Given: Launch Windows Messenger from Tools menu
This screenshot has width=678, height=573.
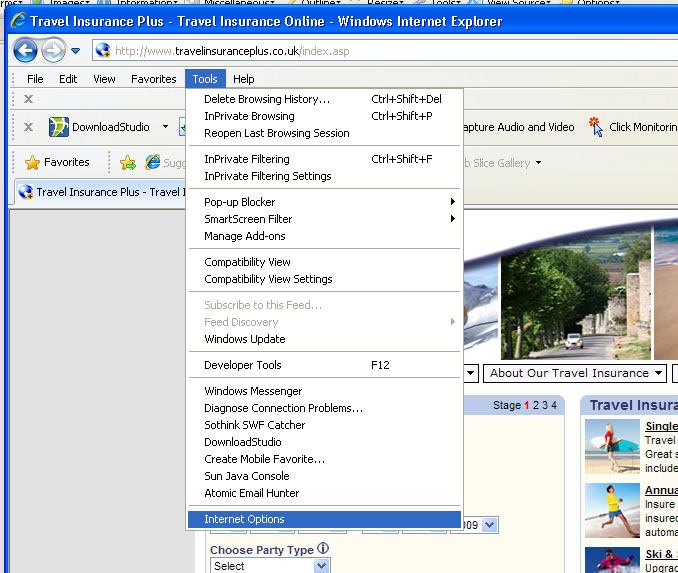Looking at the screenshot, I should pyautogui.click(x=324, y=391).
